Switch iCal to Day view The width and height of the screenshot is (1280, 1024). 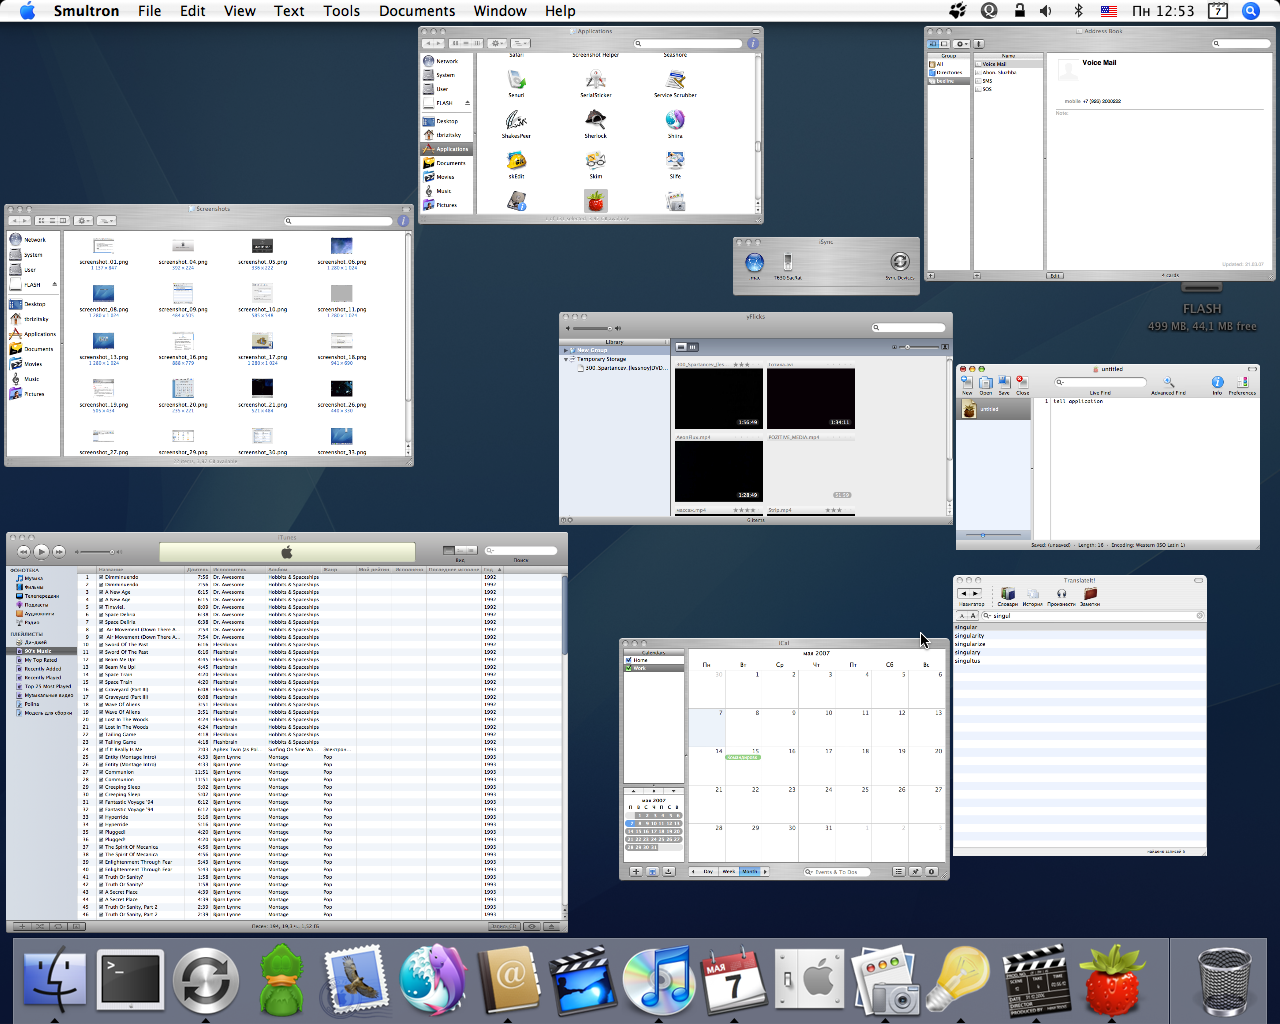pyautogui.click(x=709, y=872)
